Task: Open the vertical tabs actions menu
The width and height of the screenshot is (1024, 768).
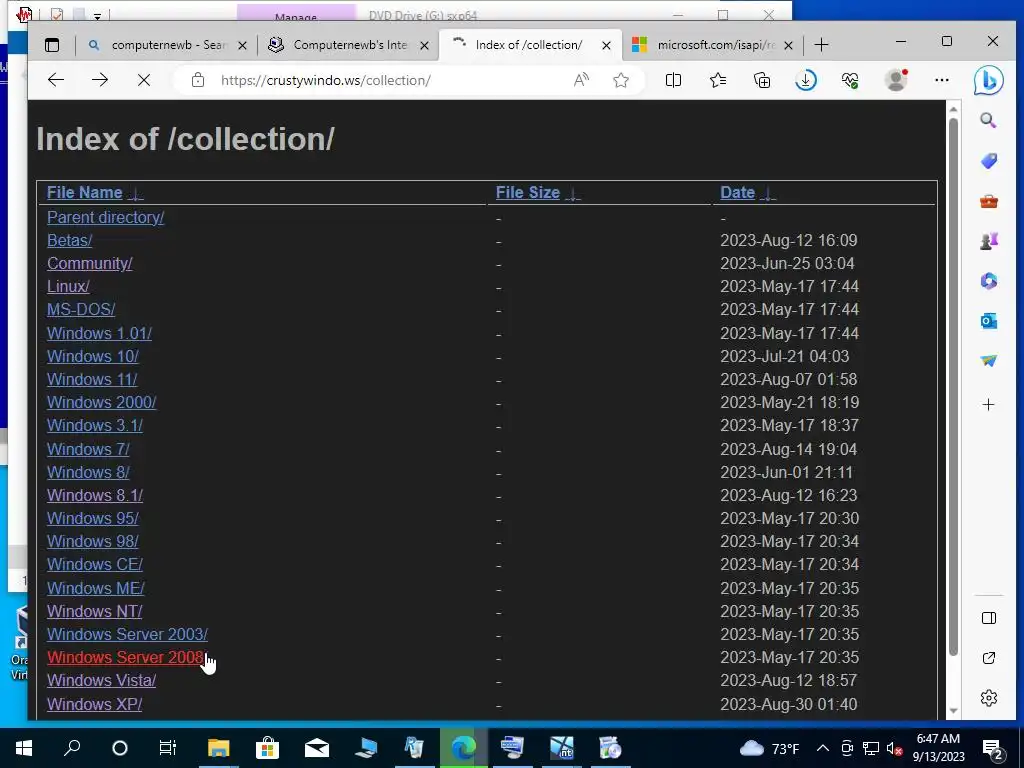Action: pyautogui.click(x=52, y=45)
